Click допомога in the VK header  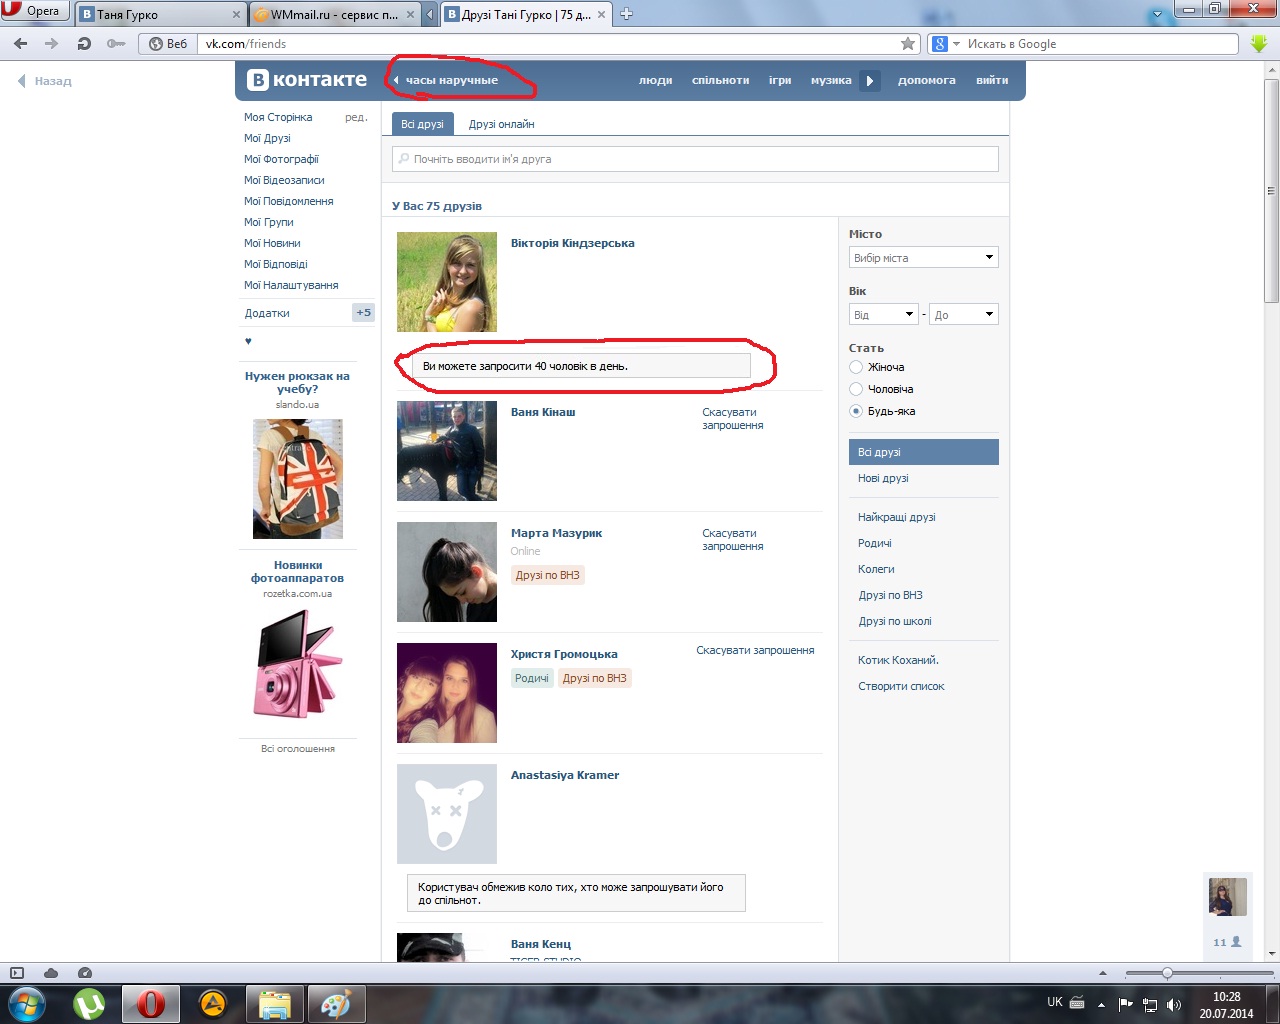927,81
